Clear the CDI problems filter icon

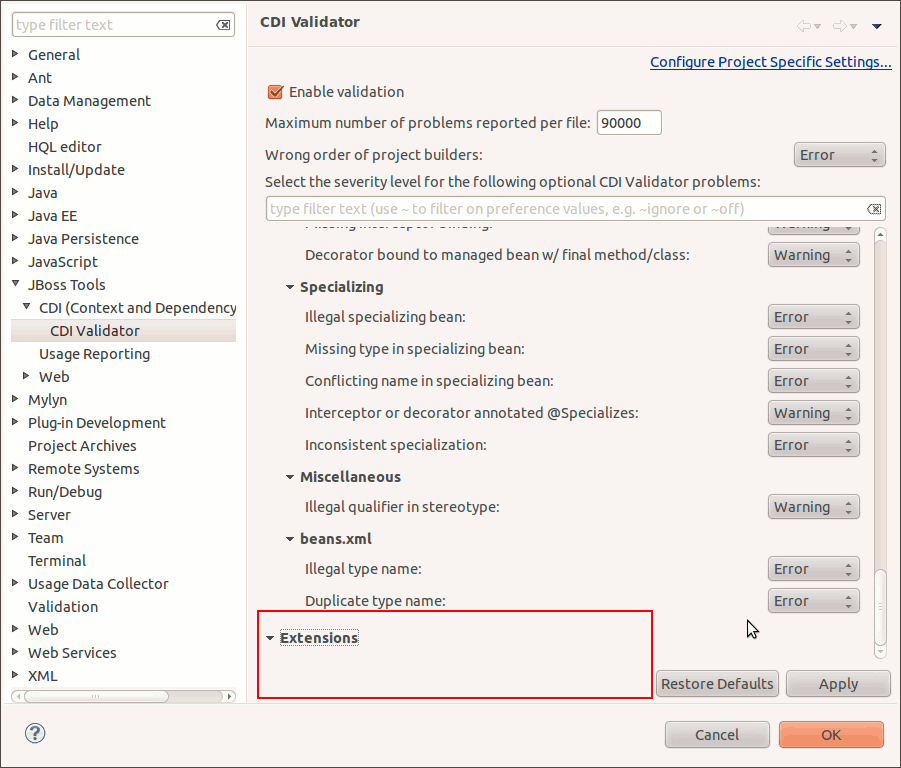pyautogui.click(x=874, y=209)
